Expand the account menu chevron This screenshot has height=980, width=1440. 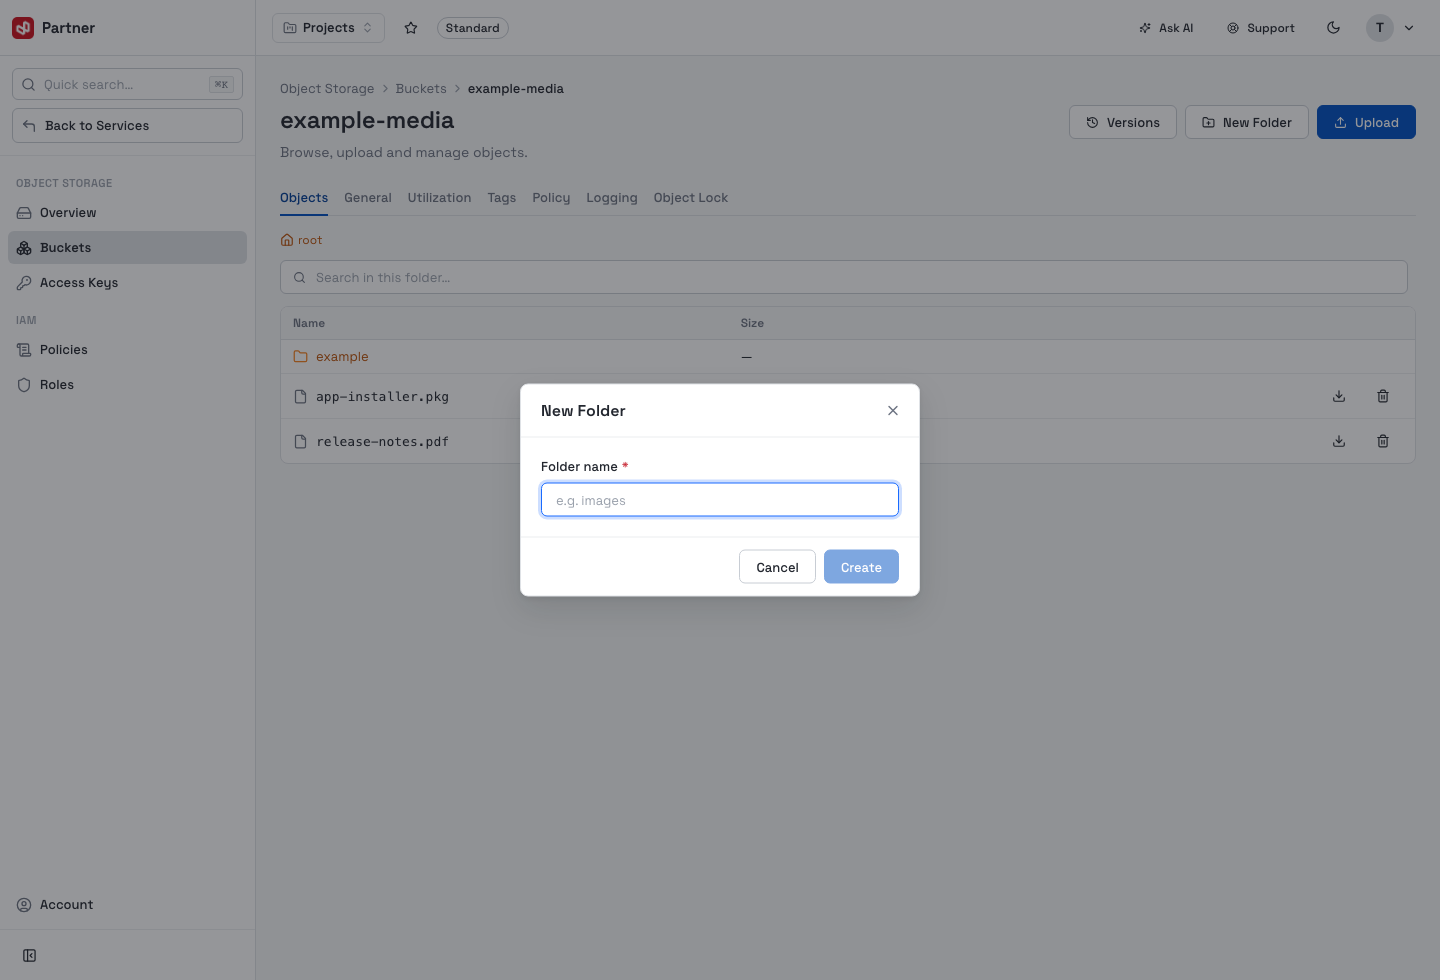pos(1409,28)
